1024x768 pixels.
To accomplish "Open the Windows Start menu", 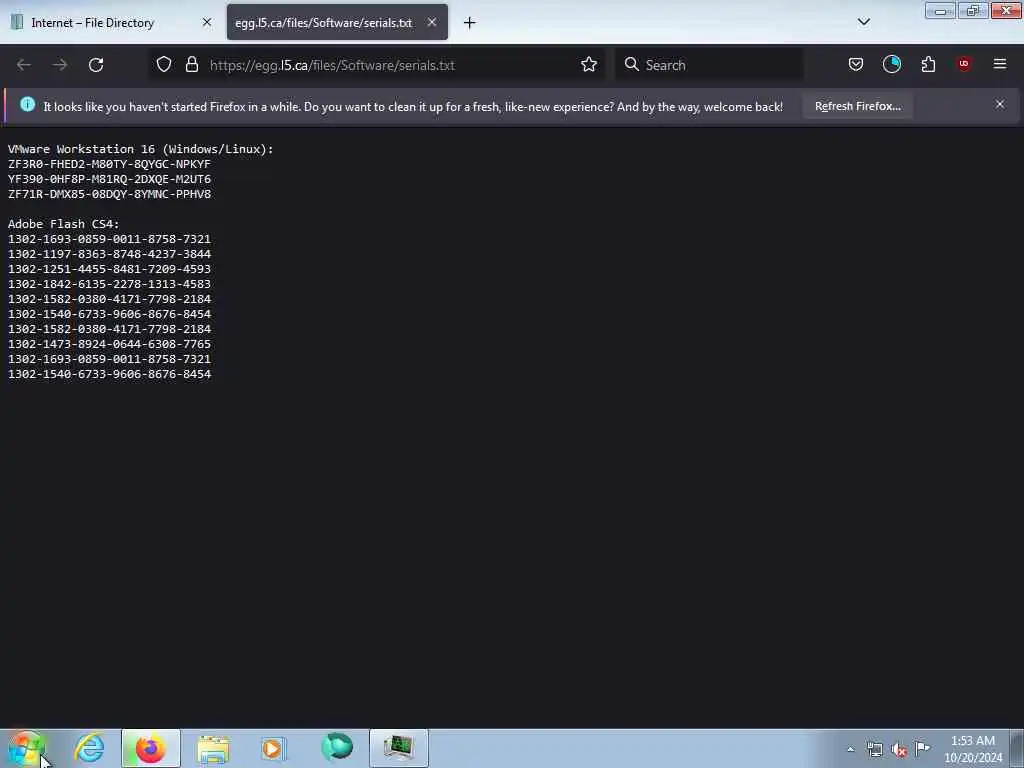I will (x=24, y=748).
